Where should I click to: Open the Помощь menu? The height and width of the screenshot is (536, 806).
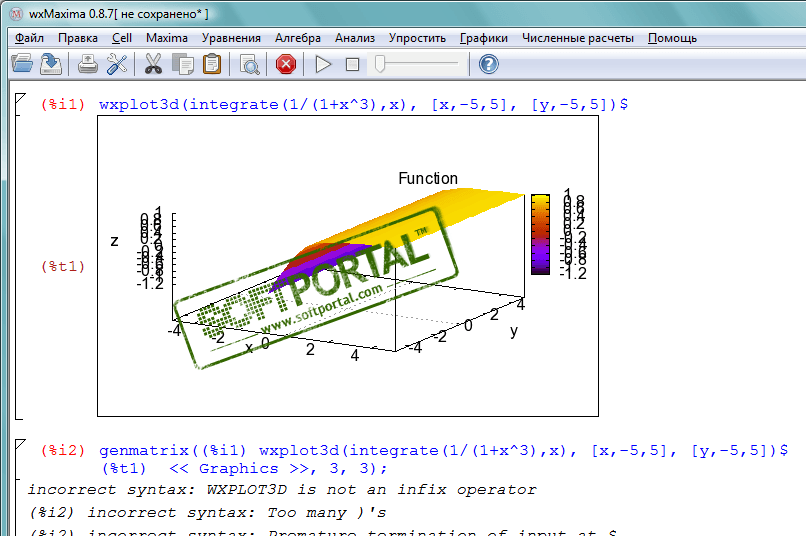pos(672,38)
